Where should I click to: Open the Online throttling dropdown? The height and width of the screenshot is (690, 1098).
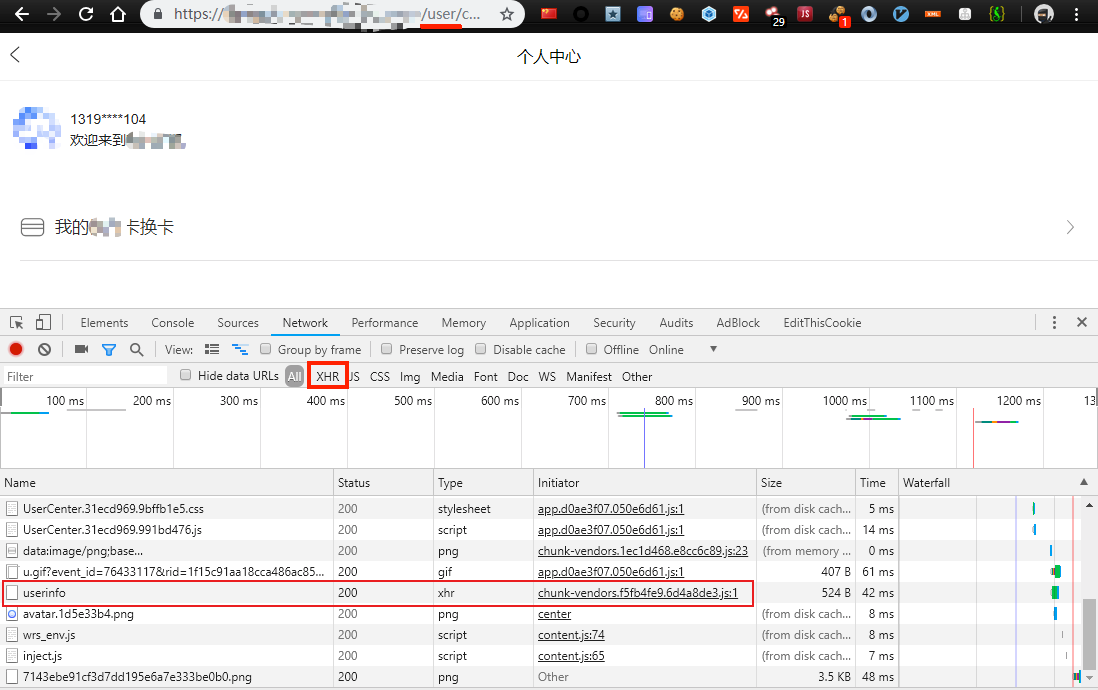(x=683, y=349)
